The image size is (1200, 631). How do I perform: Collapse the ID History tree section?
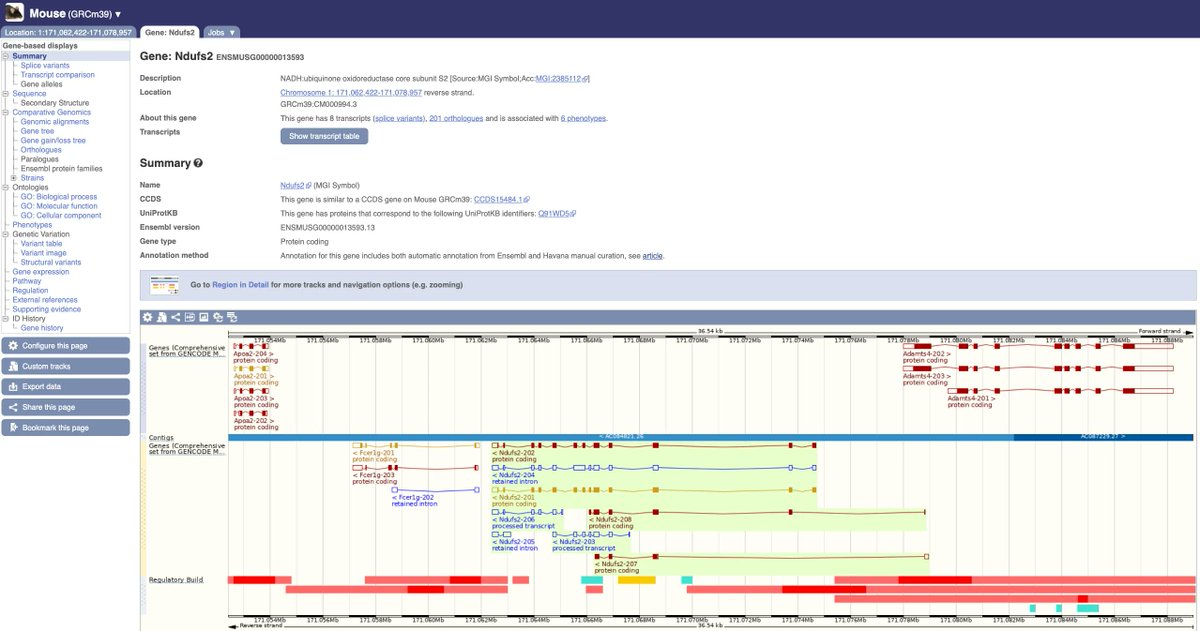pos(5,319)
